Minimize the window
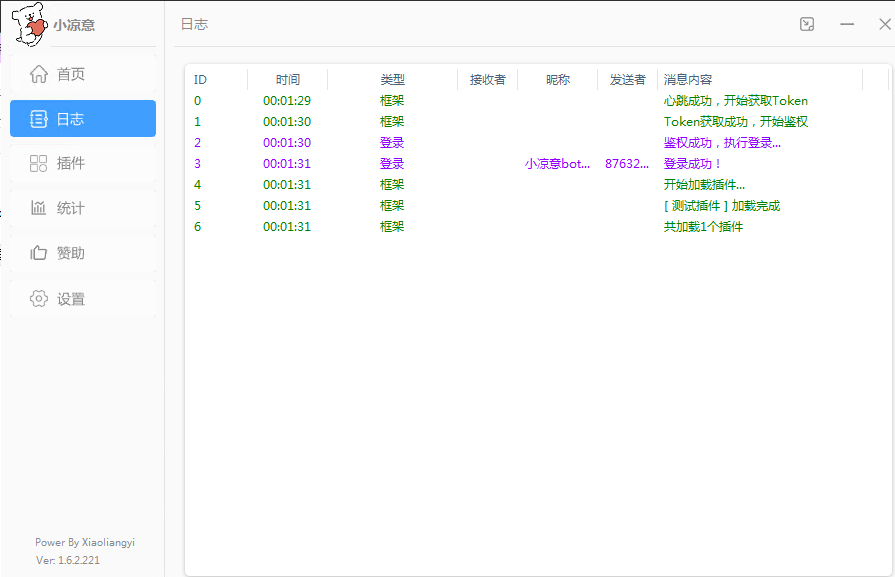Screen dimensions: 895x577 point(846,24)
